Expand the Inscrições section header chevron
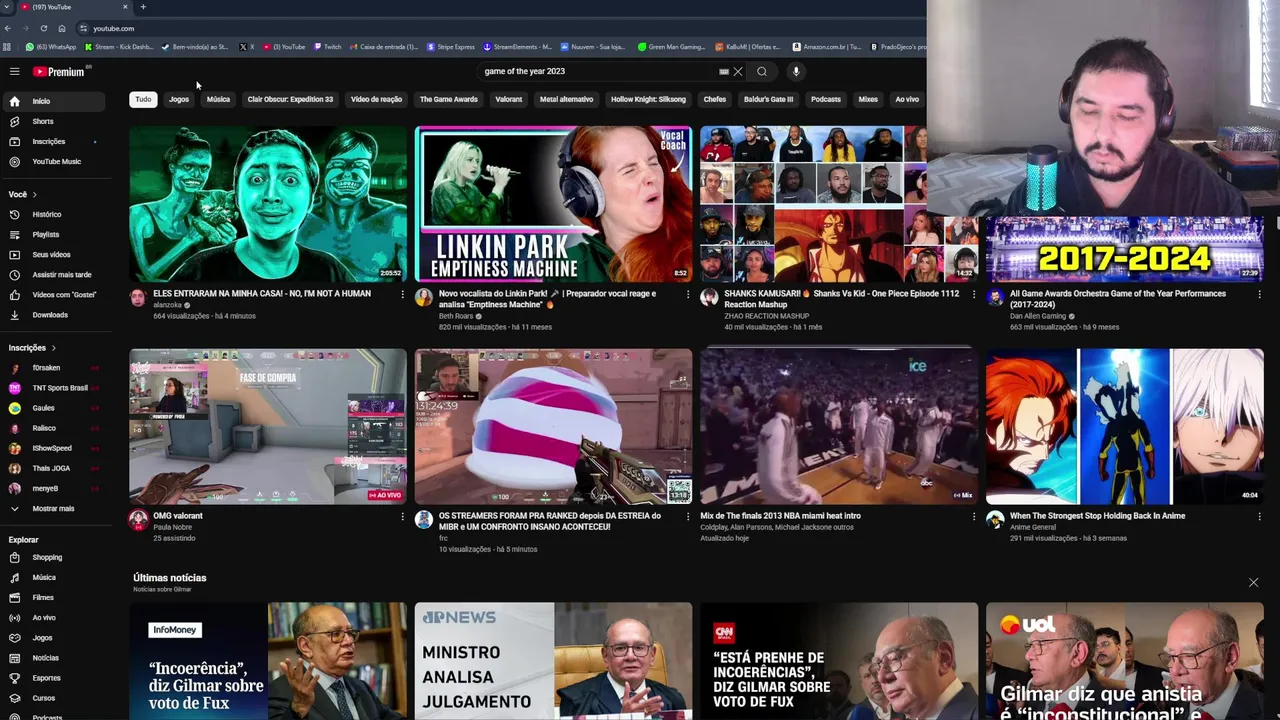 click(x=53, y=347)
